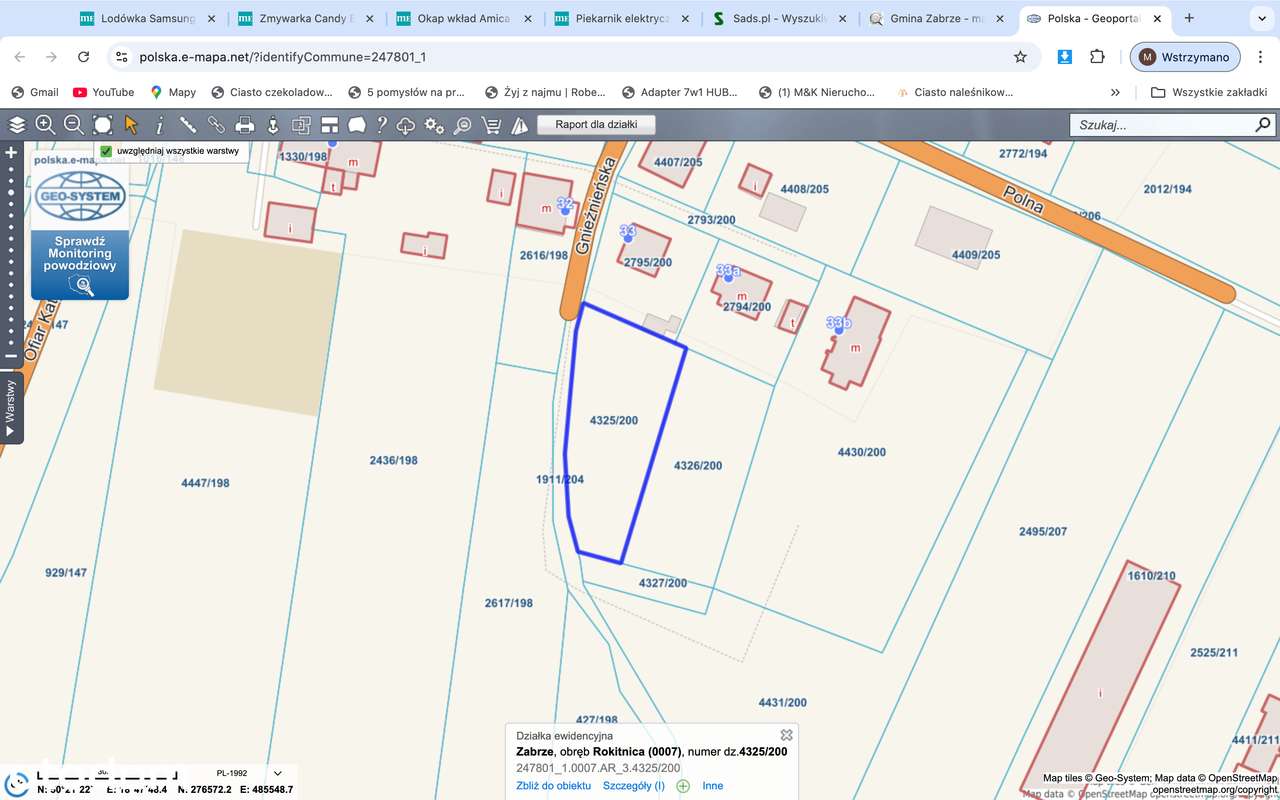The image size is (1280, 800).
Task: Click the map zoom level slider track
Action: click(11, 255)
